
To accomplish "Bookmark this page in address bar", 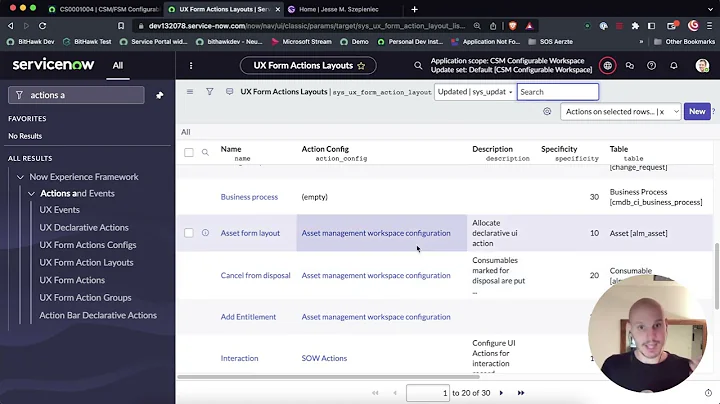I will (x=121, y=26).
